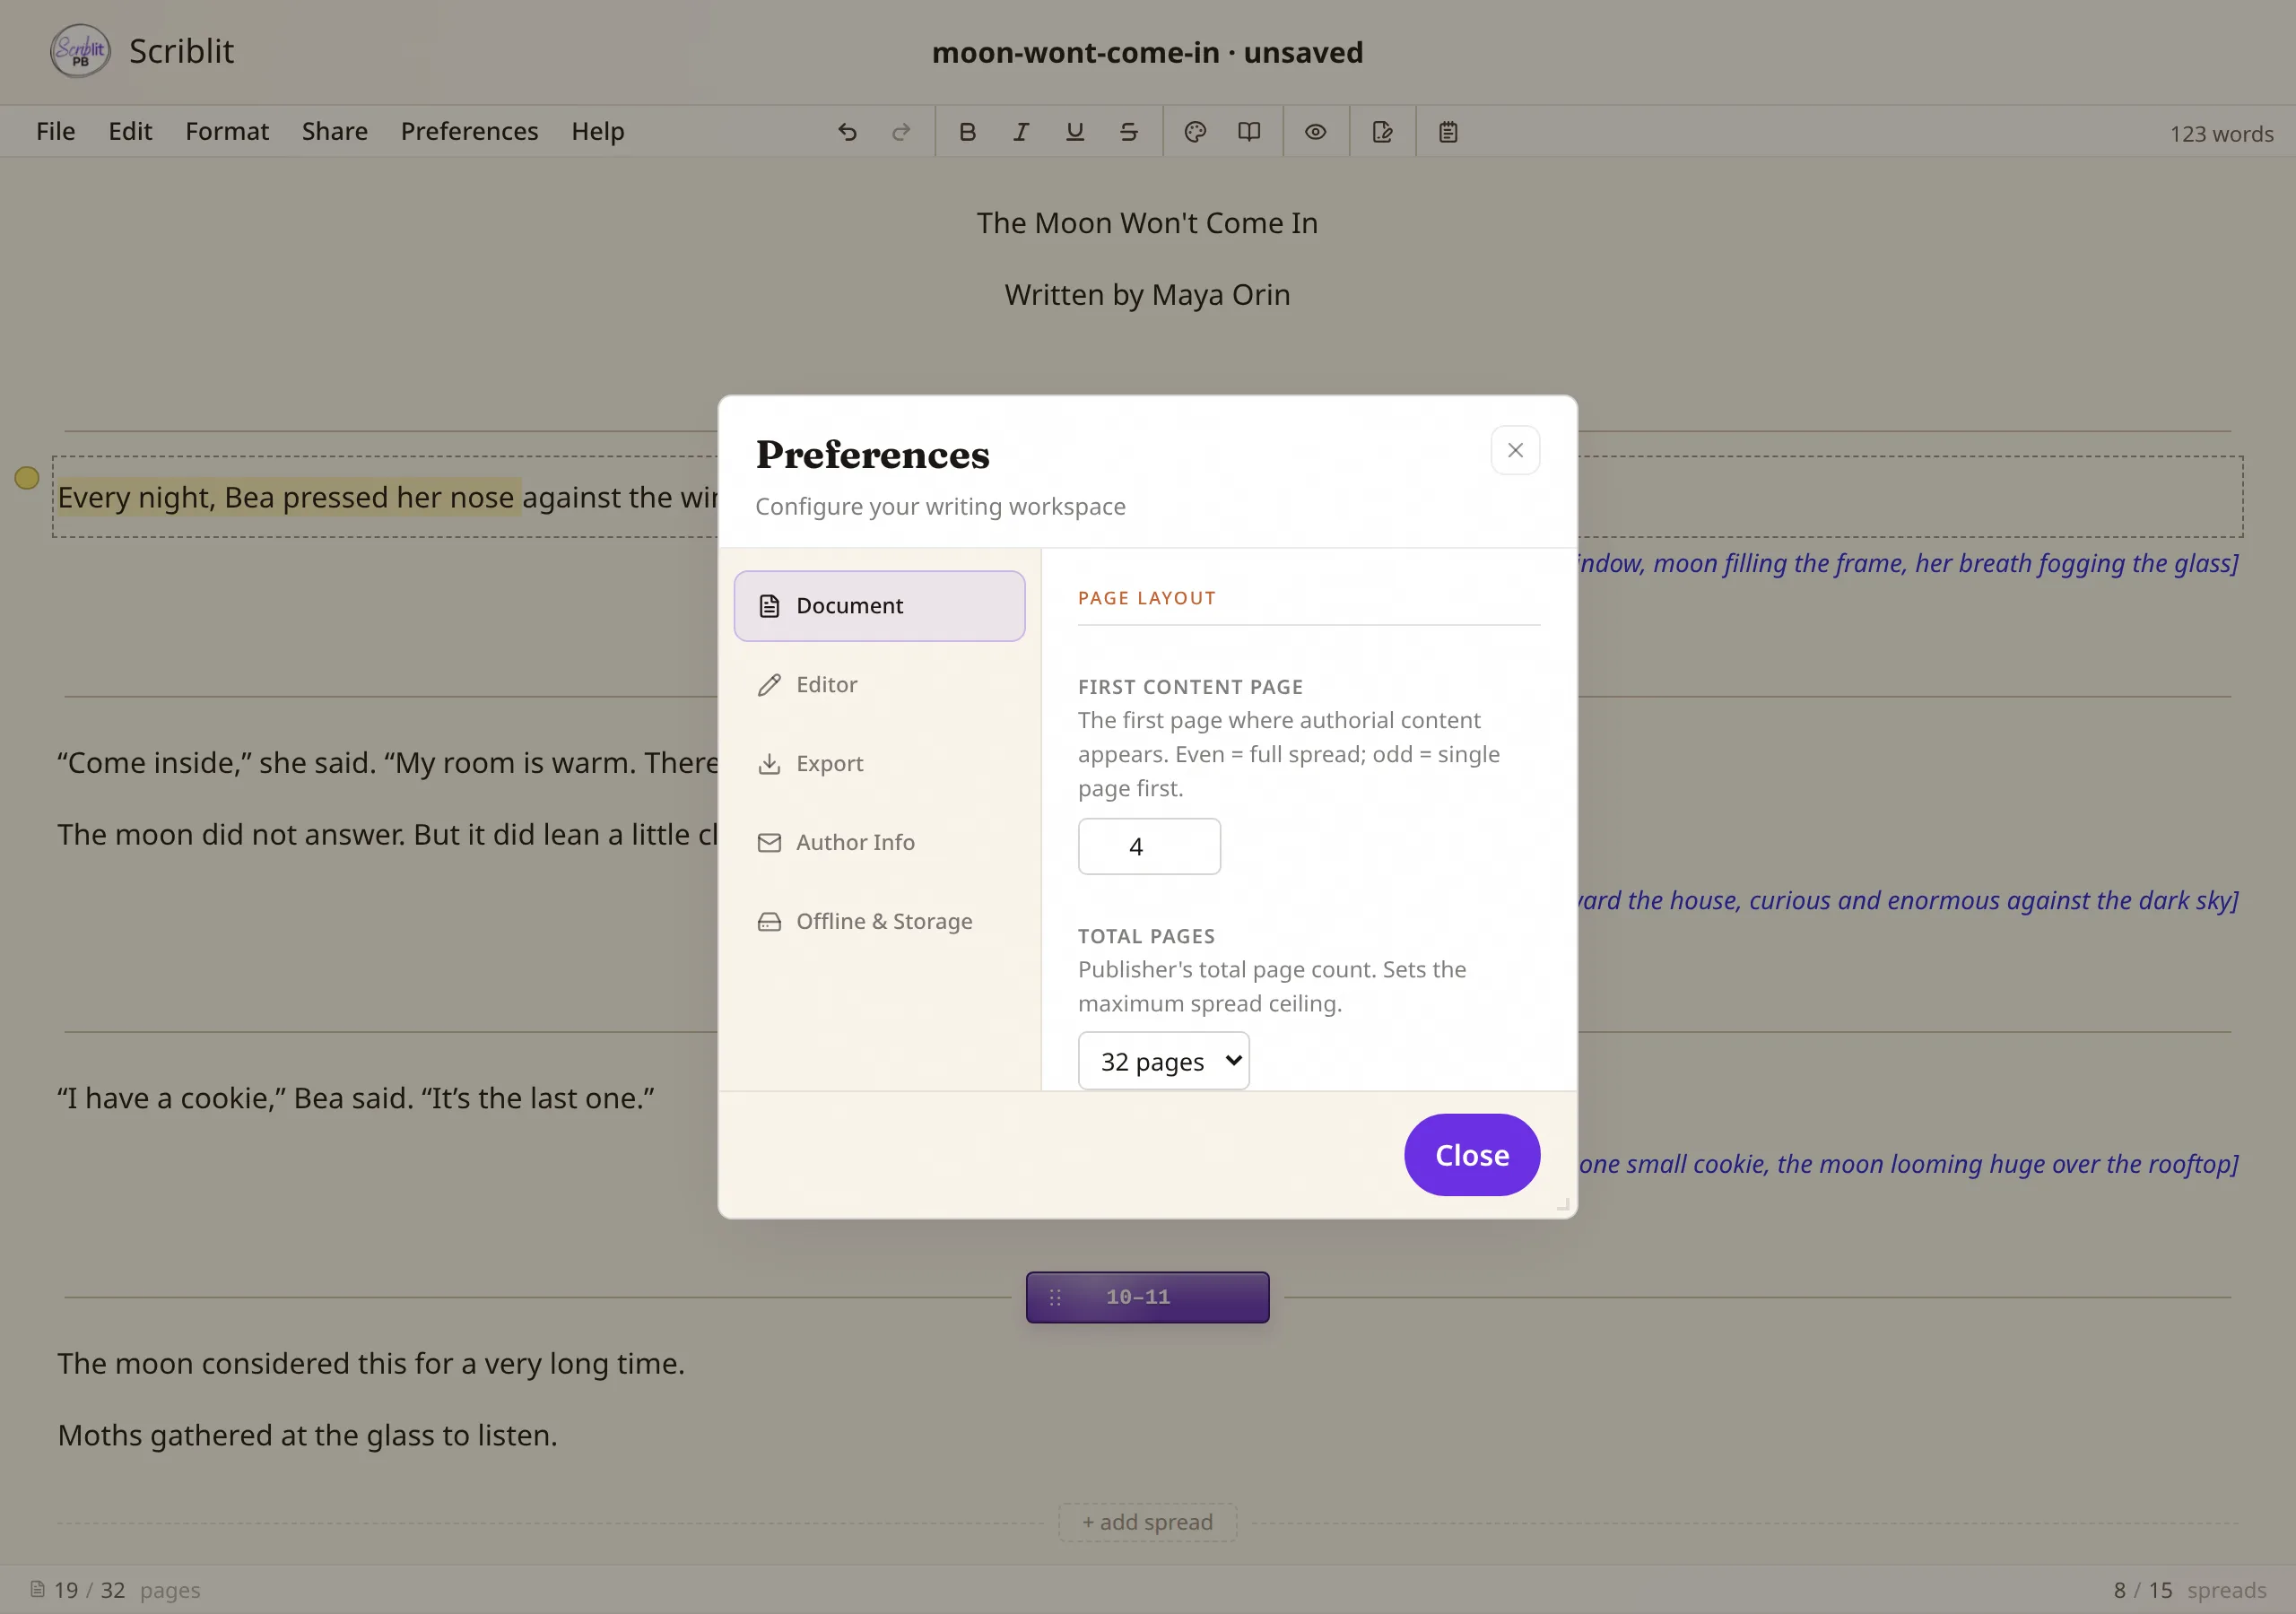Open the Edit menu
Viewport: 2296px width, 1614px height.
[x=130, y=131]
